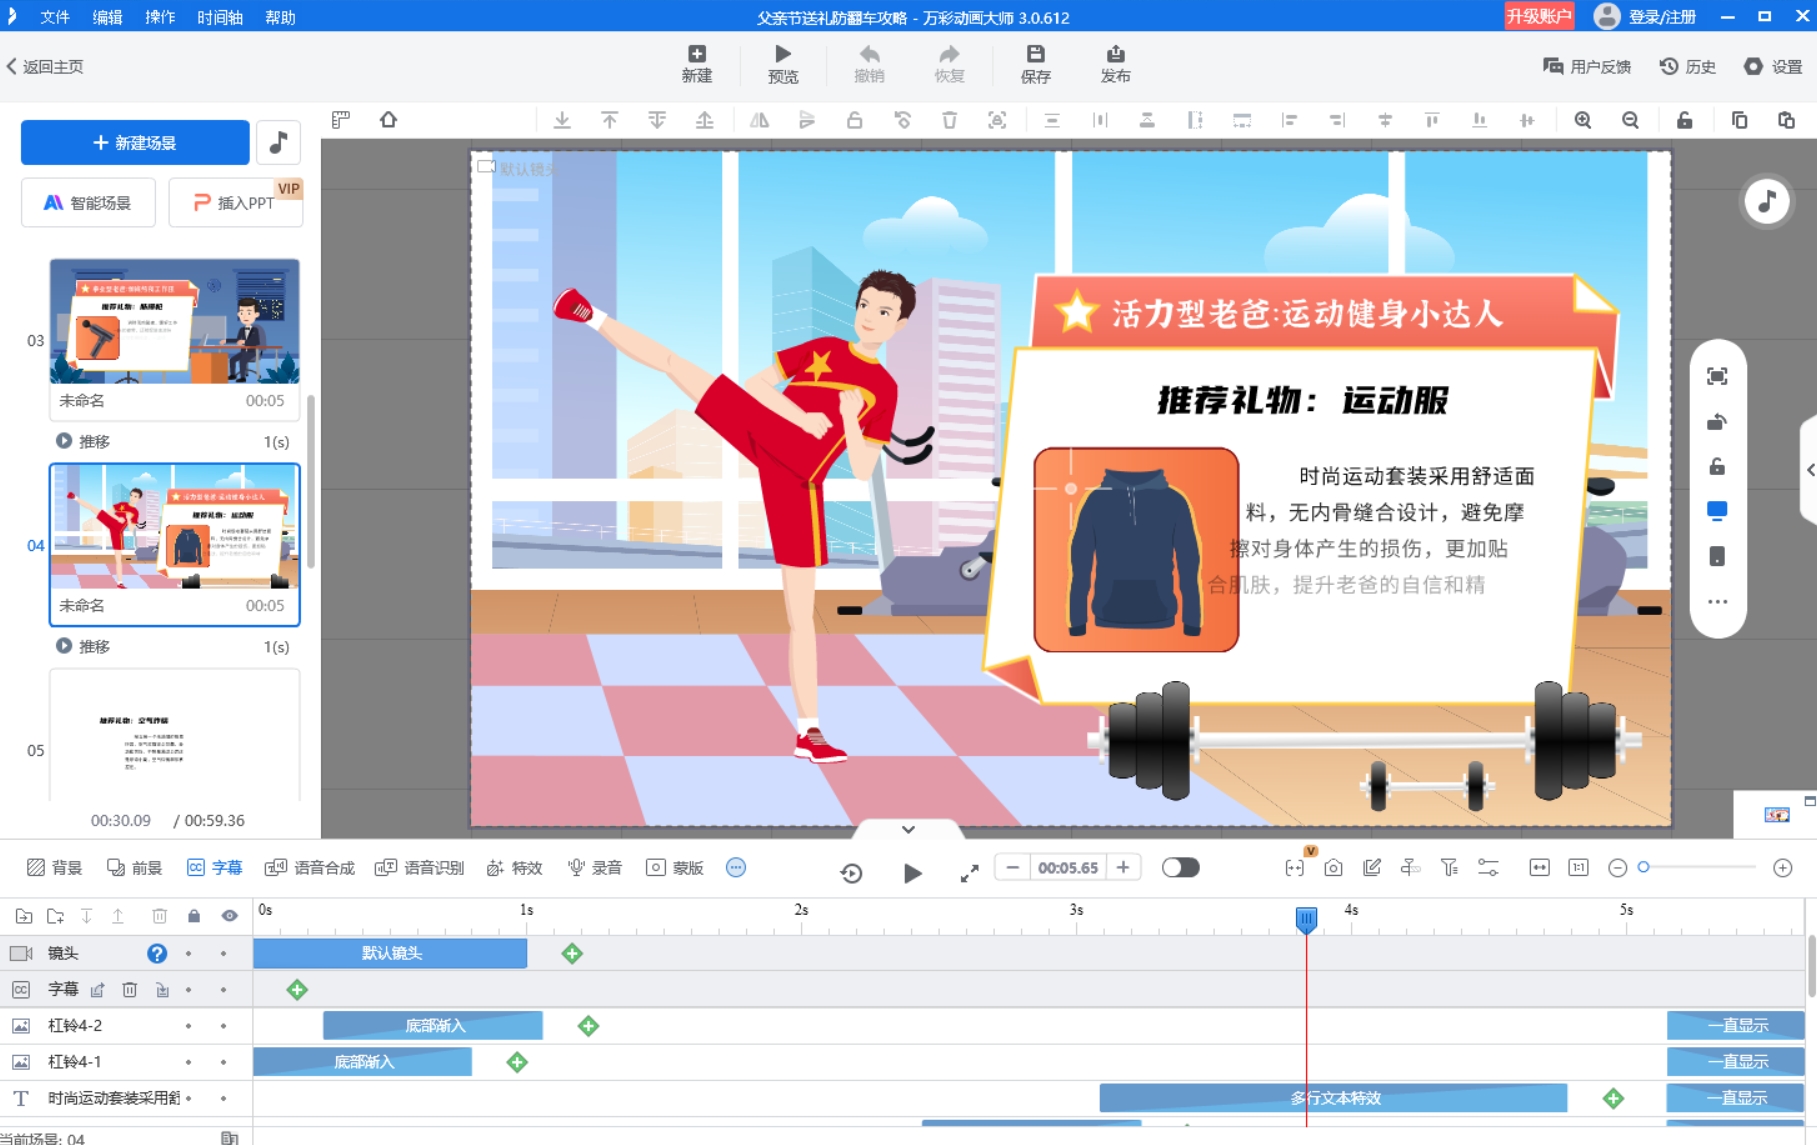1817x1145 pixels.
Task: Open 登录/注册 account link
Action: coord(1661,17)
